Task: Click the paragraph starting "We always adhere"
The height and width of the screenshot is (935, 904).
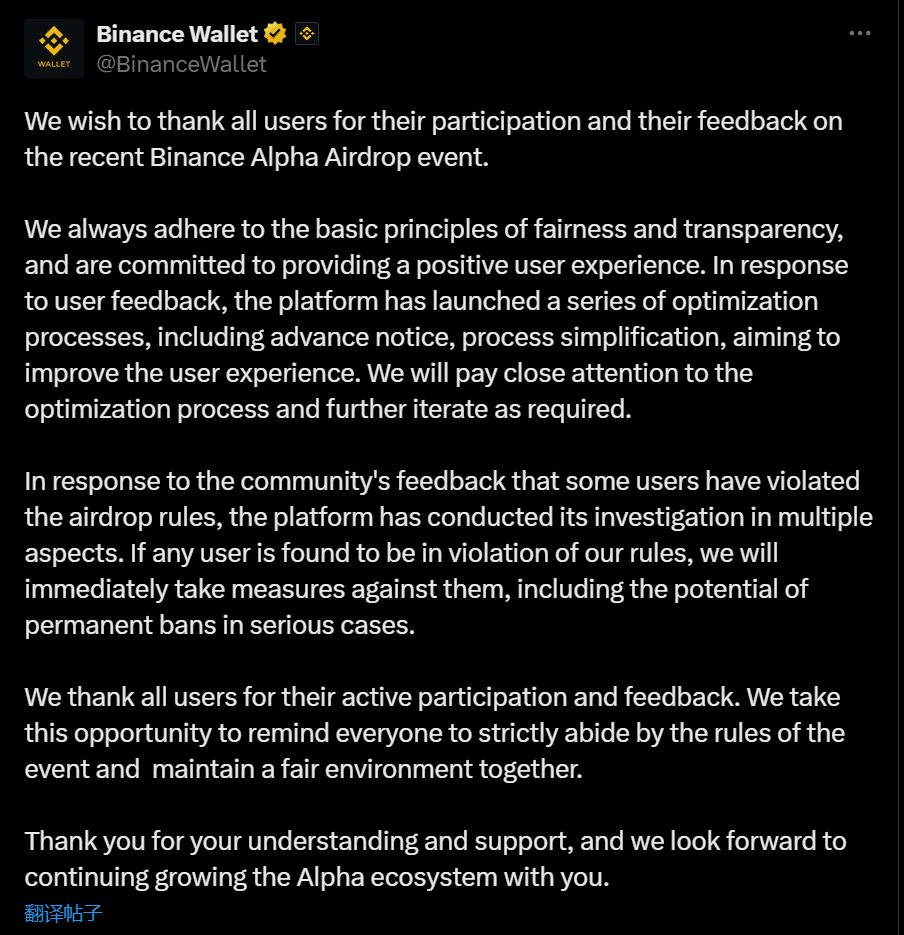Action: coord(435,319)
